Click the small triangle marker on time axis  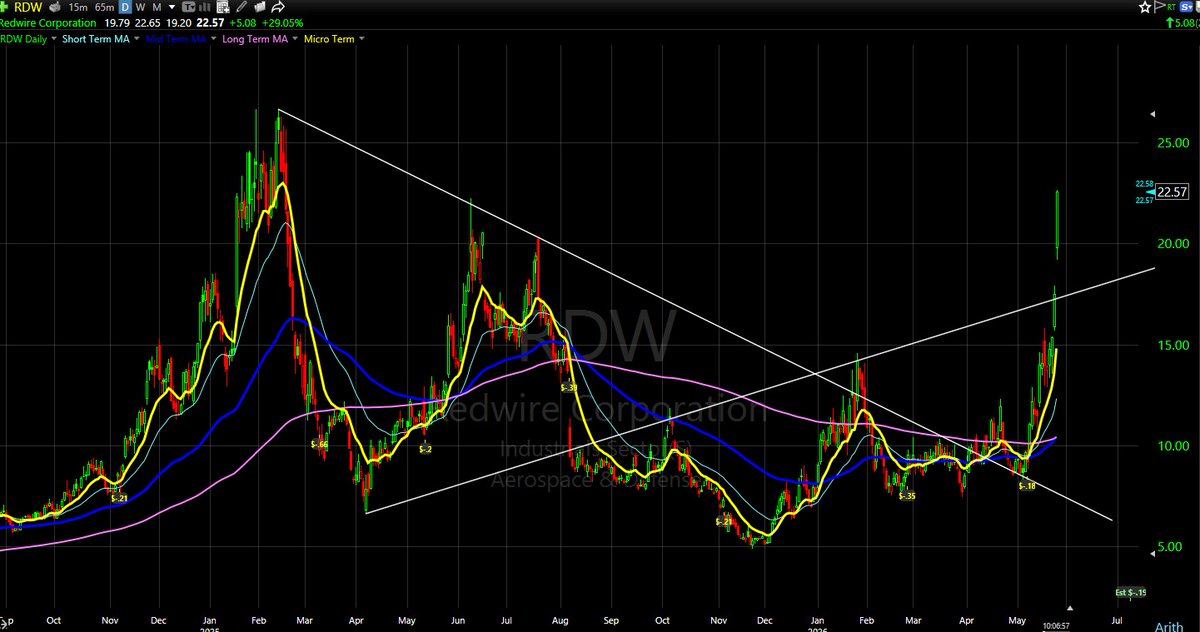pos(1070,608)
